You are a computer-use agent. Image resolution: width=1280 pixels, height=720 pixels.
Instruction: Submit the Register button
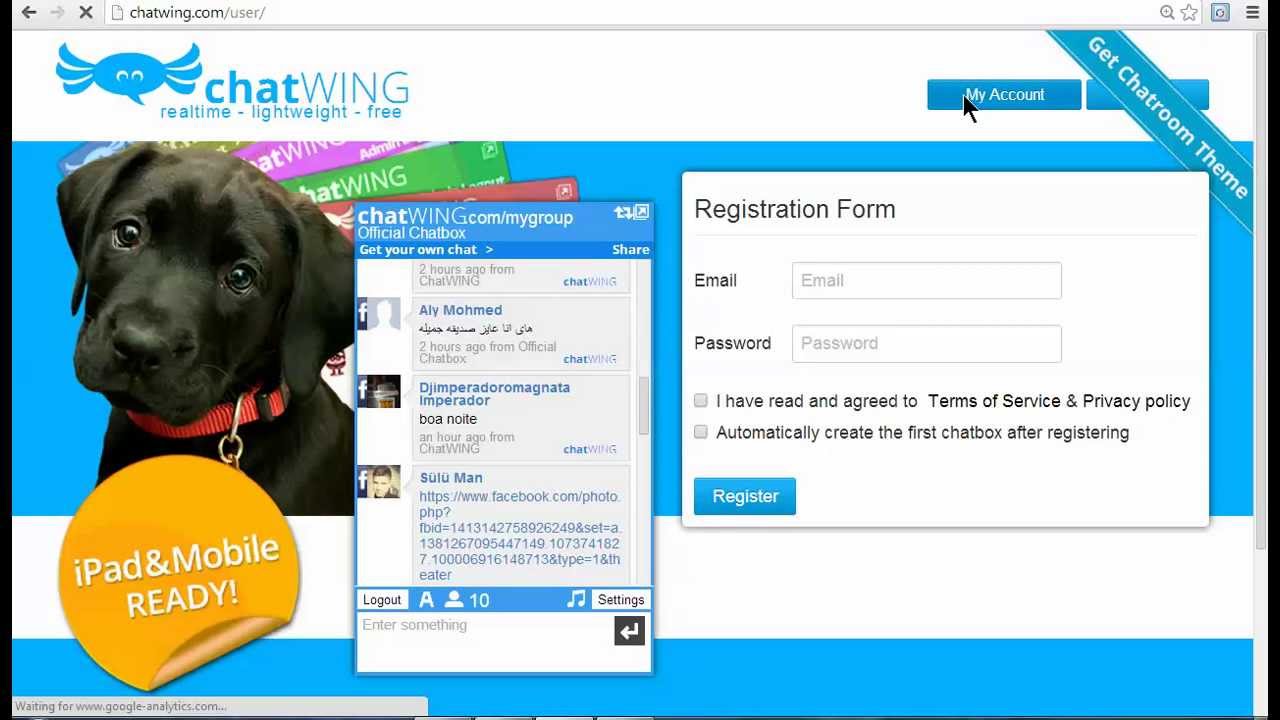[745, 496]
